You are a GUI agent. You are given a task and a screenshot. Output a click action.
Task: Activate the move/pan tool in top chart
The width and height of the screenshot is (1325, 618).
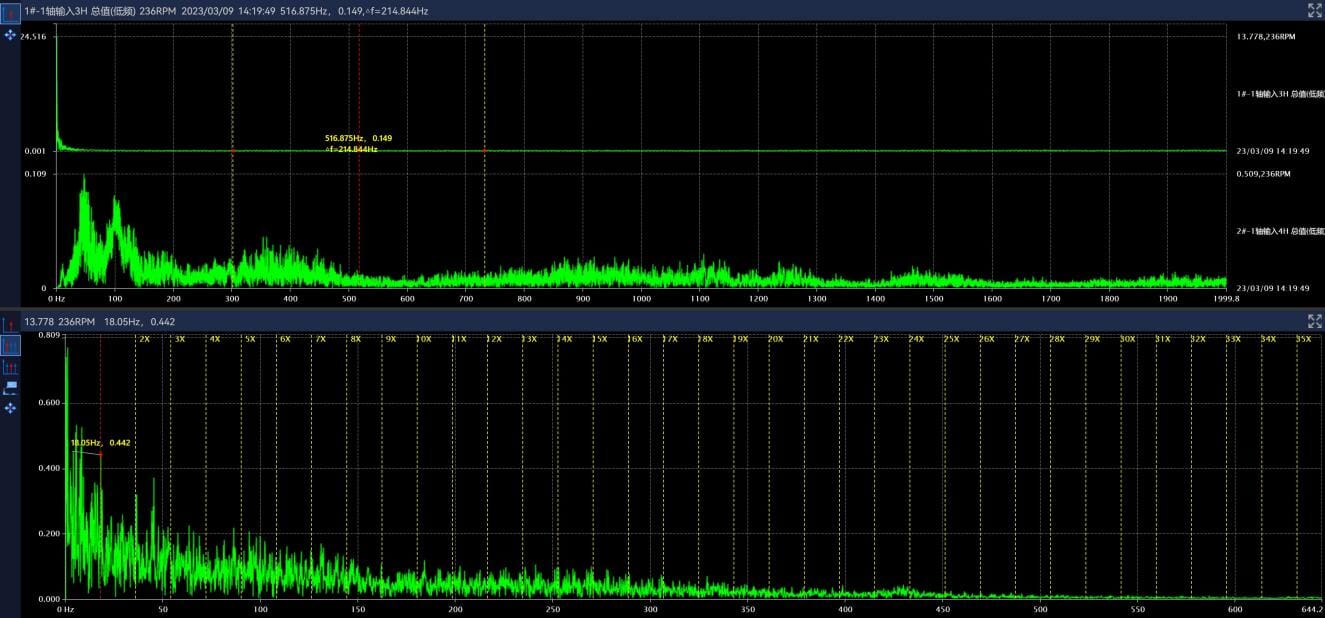[10, 35]
